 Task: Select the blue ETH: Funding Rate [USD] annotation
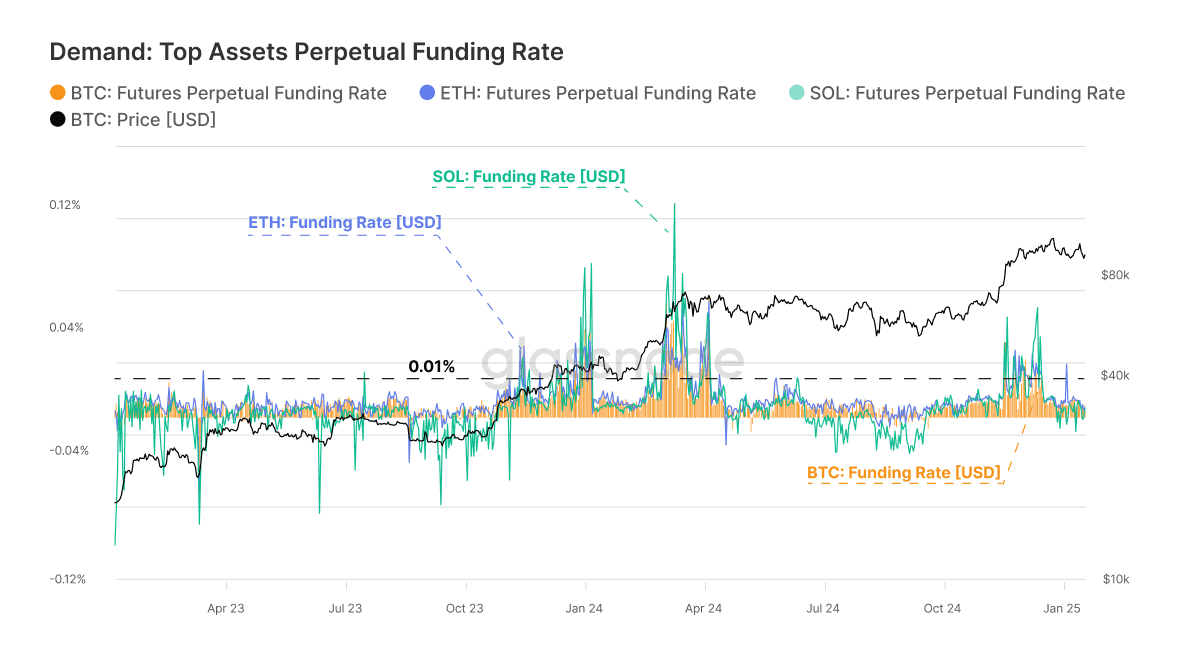[345, 222]
